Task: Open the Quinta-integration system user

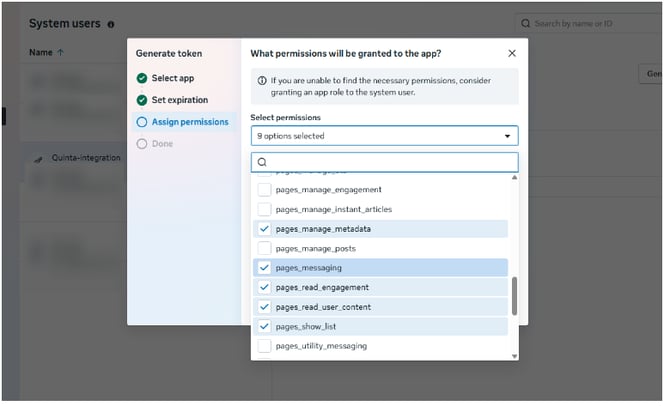Action: click(x=87, y=159)
